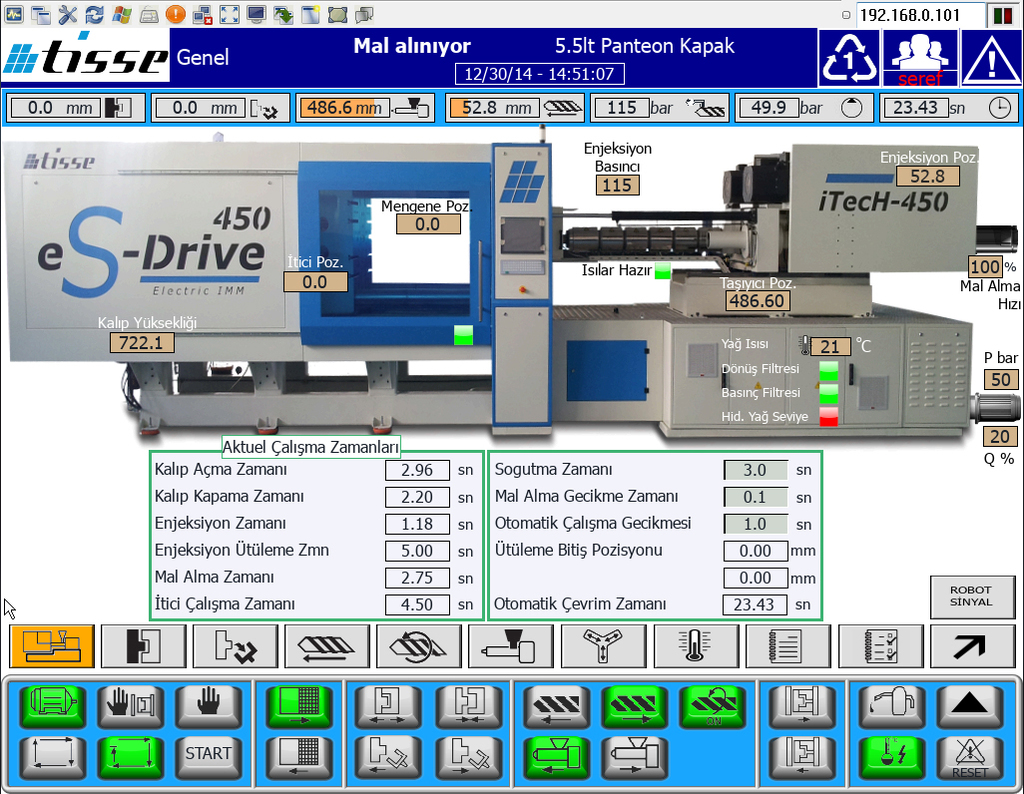
Task: Toggle the green heater thermometer button
Action: (x=892, y=757)
